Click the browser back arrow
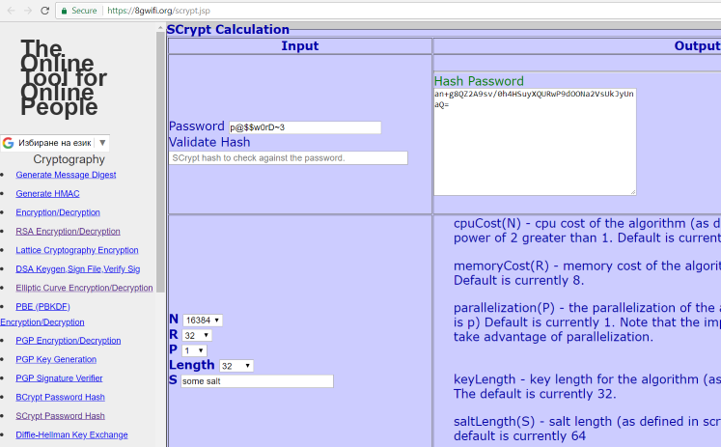Screen dimensions: 721x447 (x=9, y=10)
